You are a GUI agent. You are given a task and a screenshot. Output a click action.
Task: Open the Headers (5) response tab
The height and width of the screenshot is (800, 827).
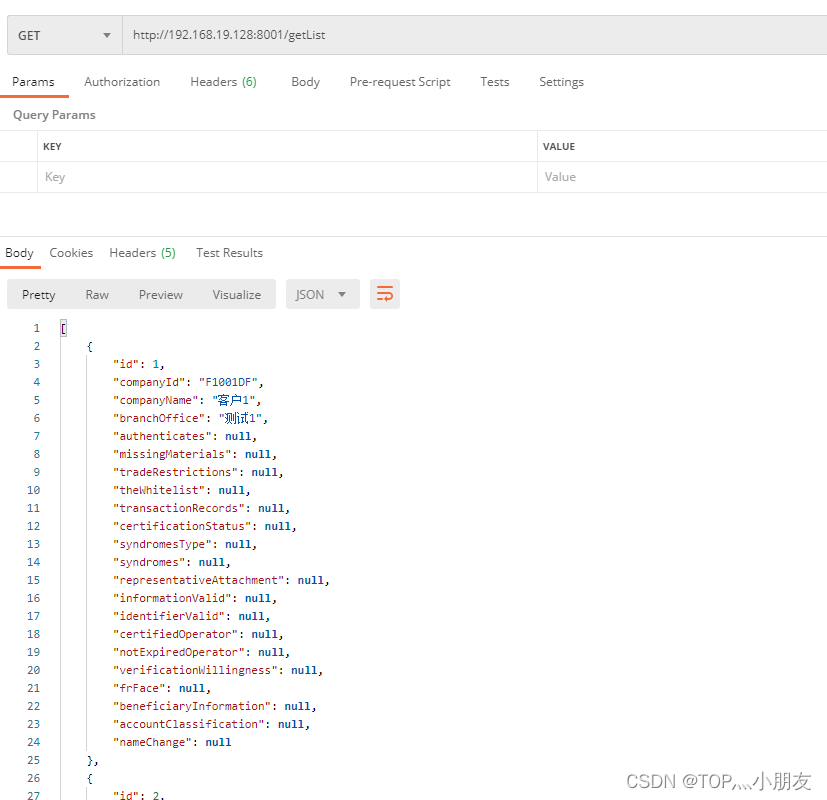click(142, 253)
